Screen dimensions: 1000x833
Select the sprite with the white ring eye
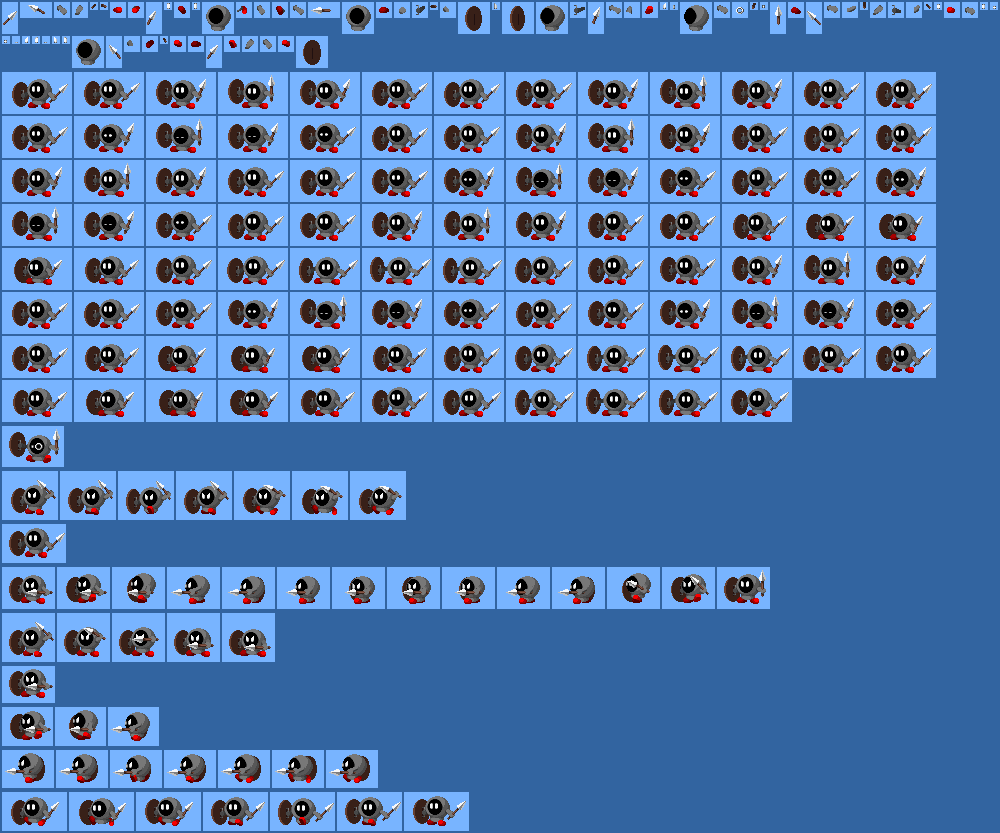[x=33, y=446]
